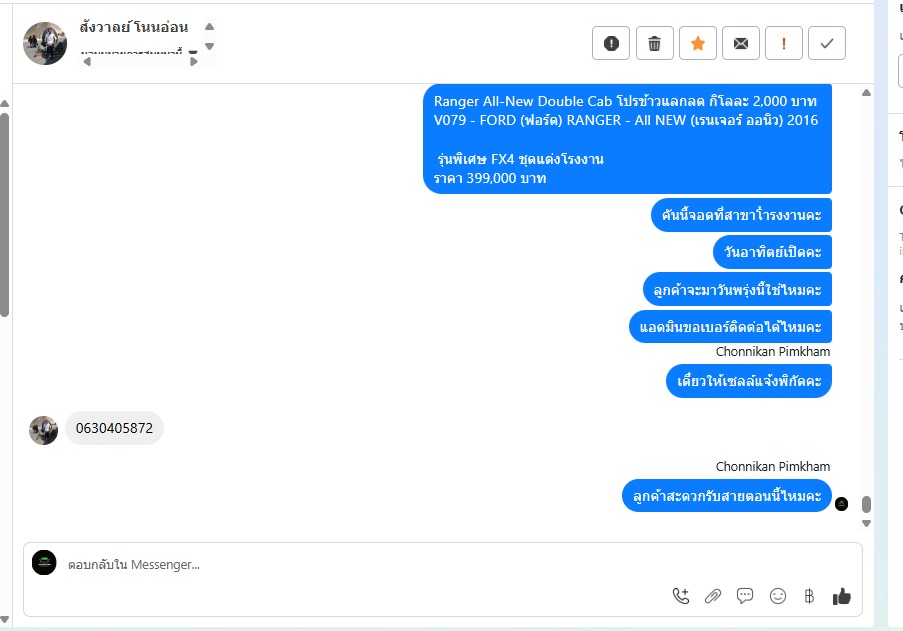Click right arrow under contact subtitle
The width and height of the screenshot is (903, 631).
pyautogui.click(x=194, y=62)
